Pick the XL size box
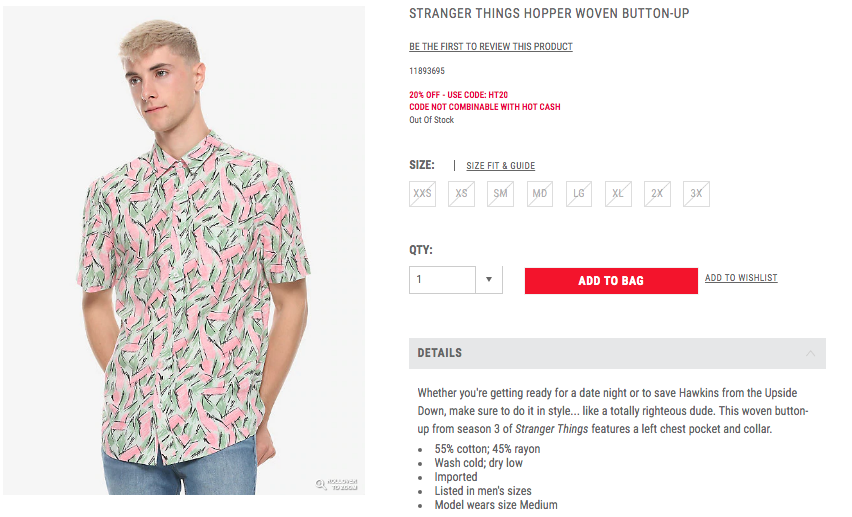Viewport: 852px width, 517px height. (x=618, y=193)
